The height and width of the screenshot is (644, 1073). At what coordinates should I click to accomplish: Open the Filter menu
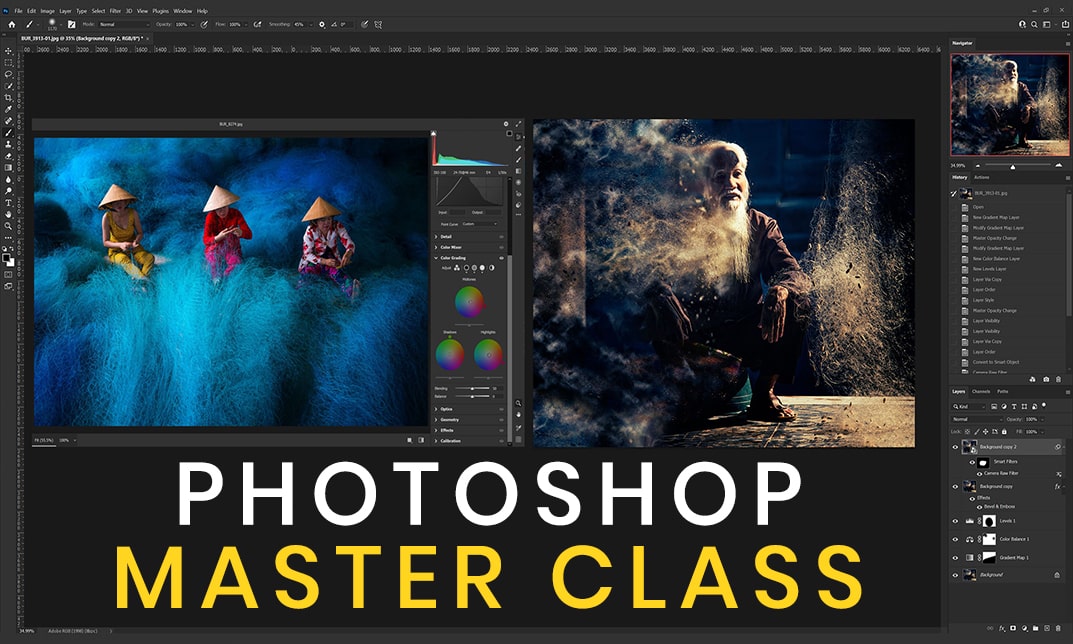(115, 11)
